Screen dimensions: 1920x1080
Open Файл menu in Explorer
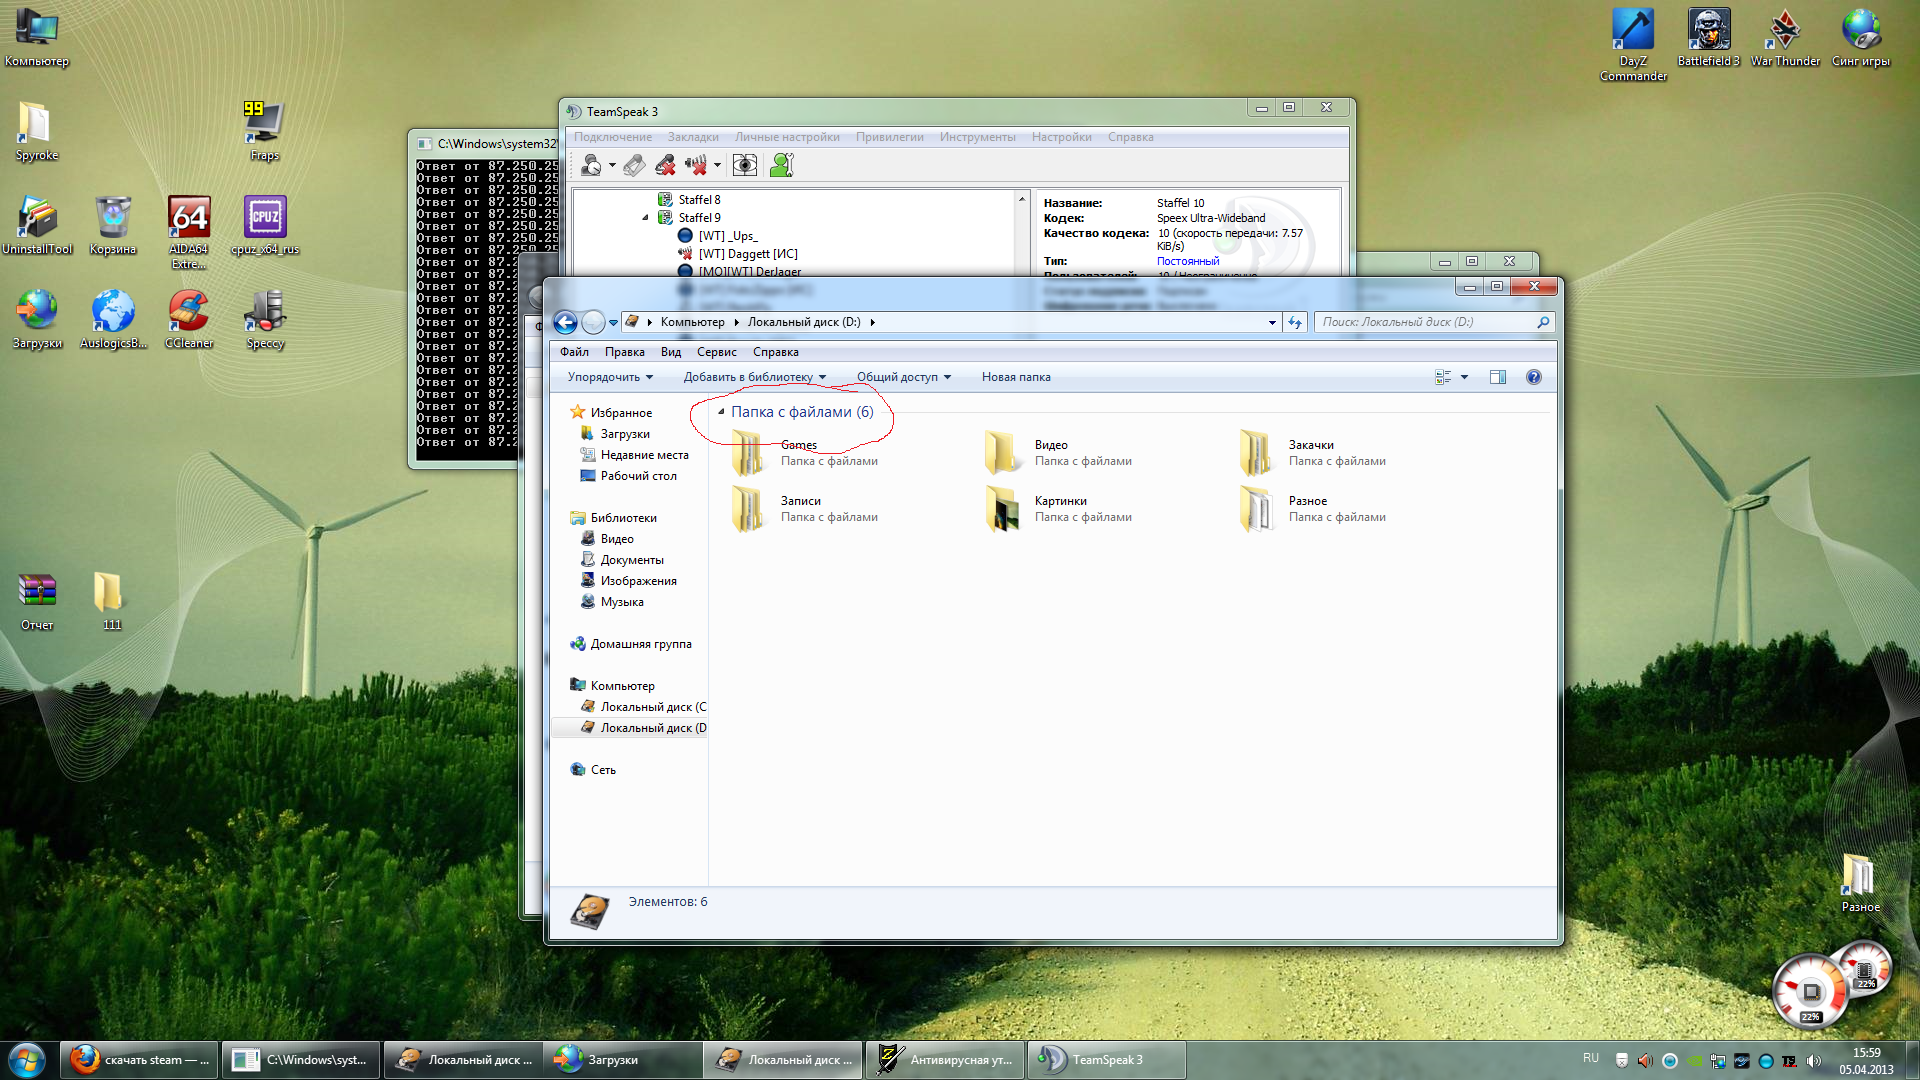574,352
